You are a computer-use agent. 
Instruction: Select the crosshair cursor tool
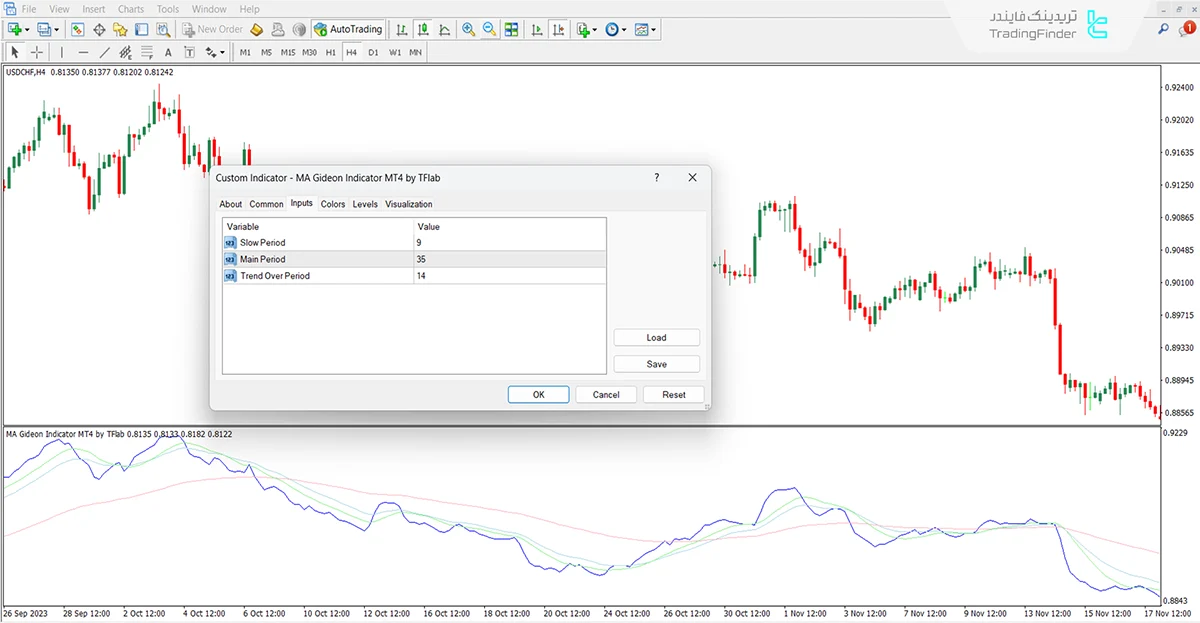pos(37,52)
